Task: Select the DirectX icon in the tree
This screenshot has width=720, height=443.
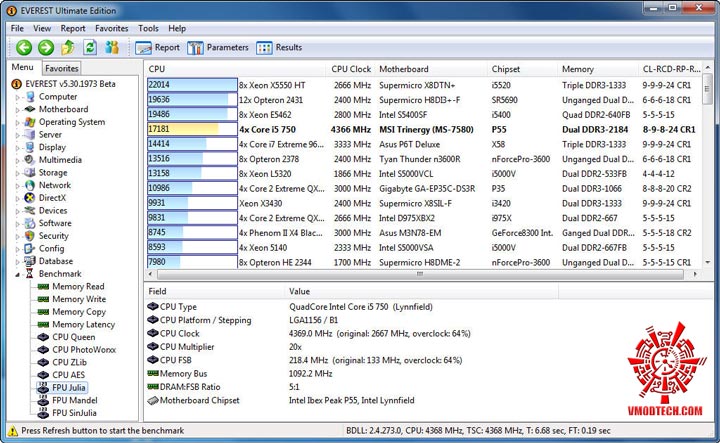Action: (30, 198)
